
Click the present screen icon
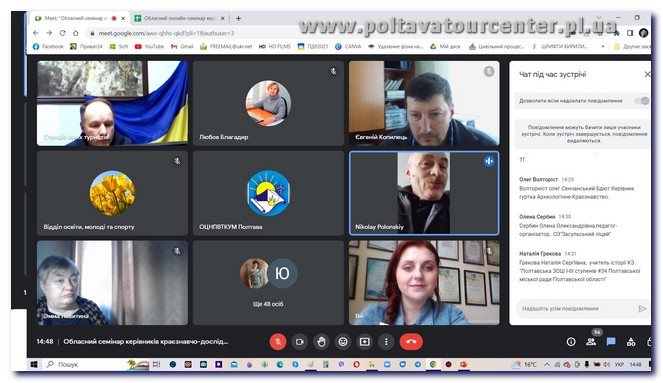(x=364, y=342)
